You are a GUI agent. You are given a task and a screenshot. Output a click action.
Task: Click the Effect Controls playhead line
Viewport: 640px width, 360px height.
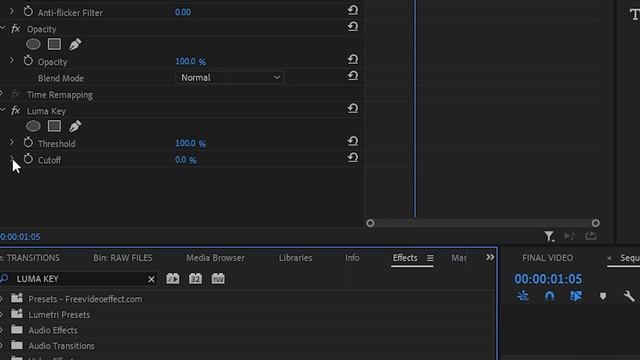coord(415,109)
